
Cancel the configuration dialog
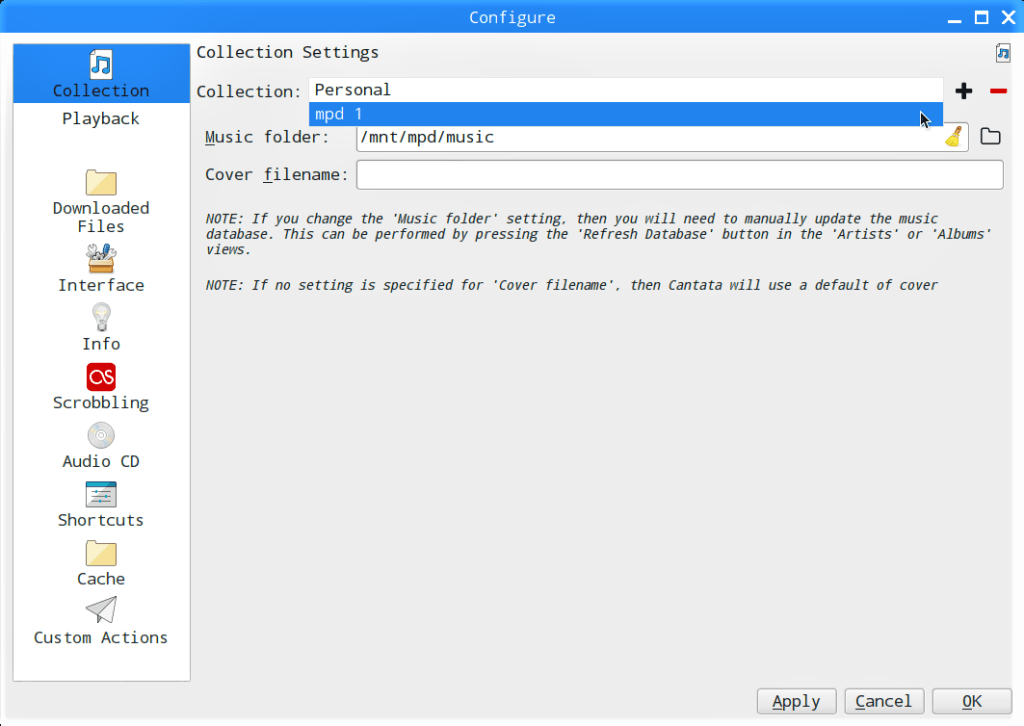click(884, 701)
